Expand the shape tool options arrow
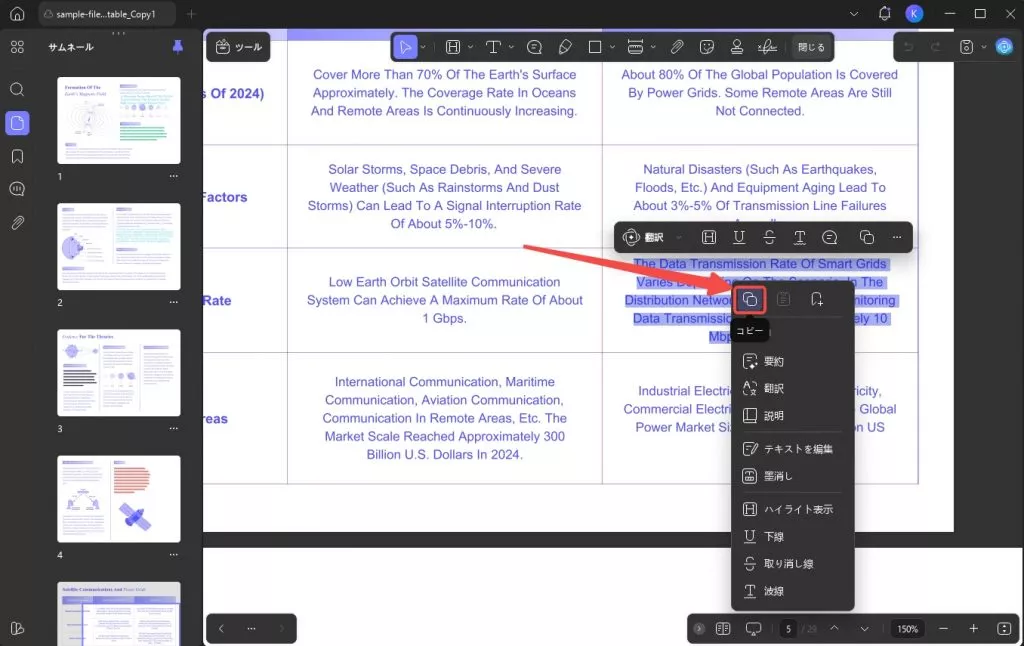 point(612,47)
